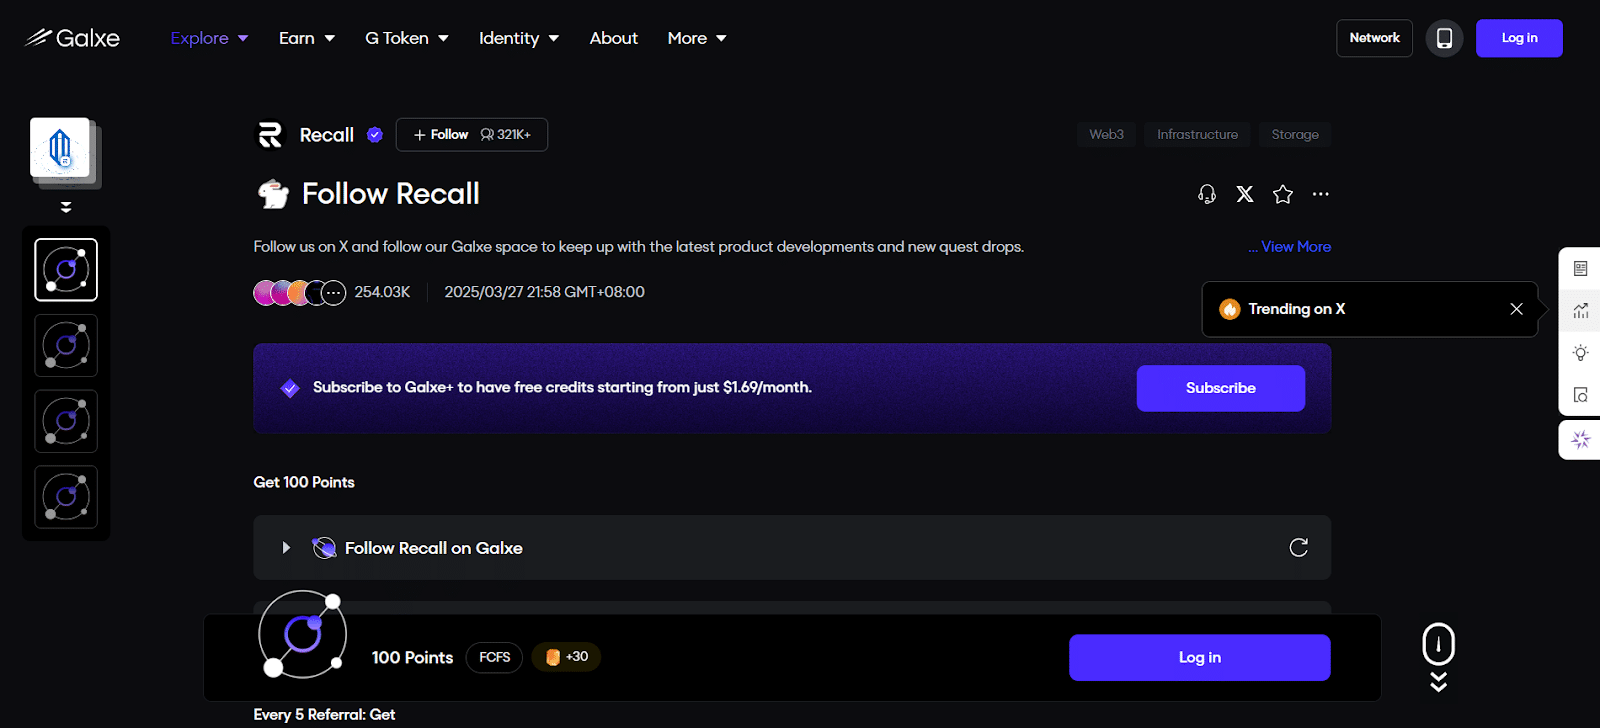
Task: Click the Galxe+ diamond icon in banner
Action: pos(290,388)
